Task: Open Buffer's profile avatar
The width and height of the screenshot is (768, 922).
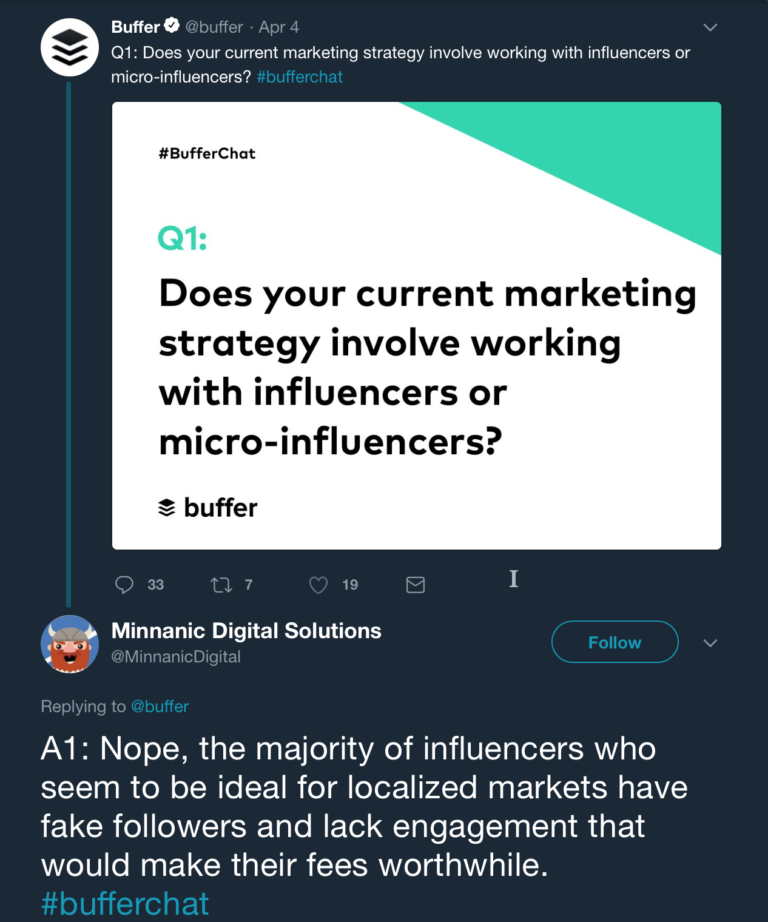Action: tap(68, 46)
